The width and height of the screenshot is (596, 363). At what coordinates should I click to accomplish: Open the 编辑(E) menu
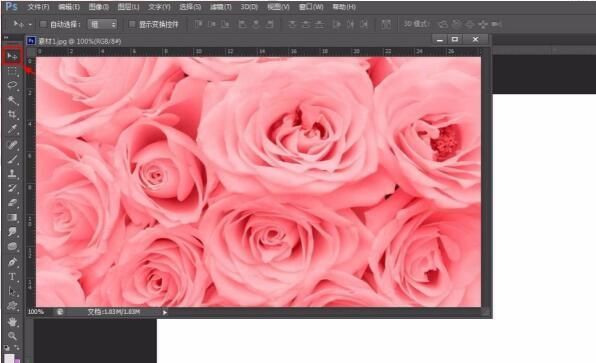[x=69, y=7]
